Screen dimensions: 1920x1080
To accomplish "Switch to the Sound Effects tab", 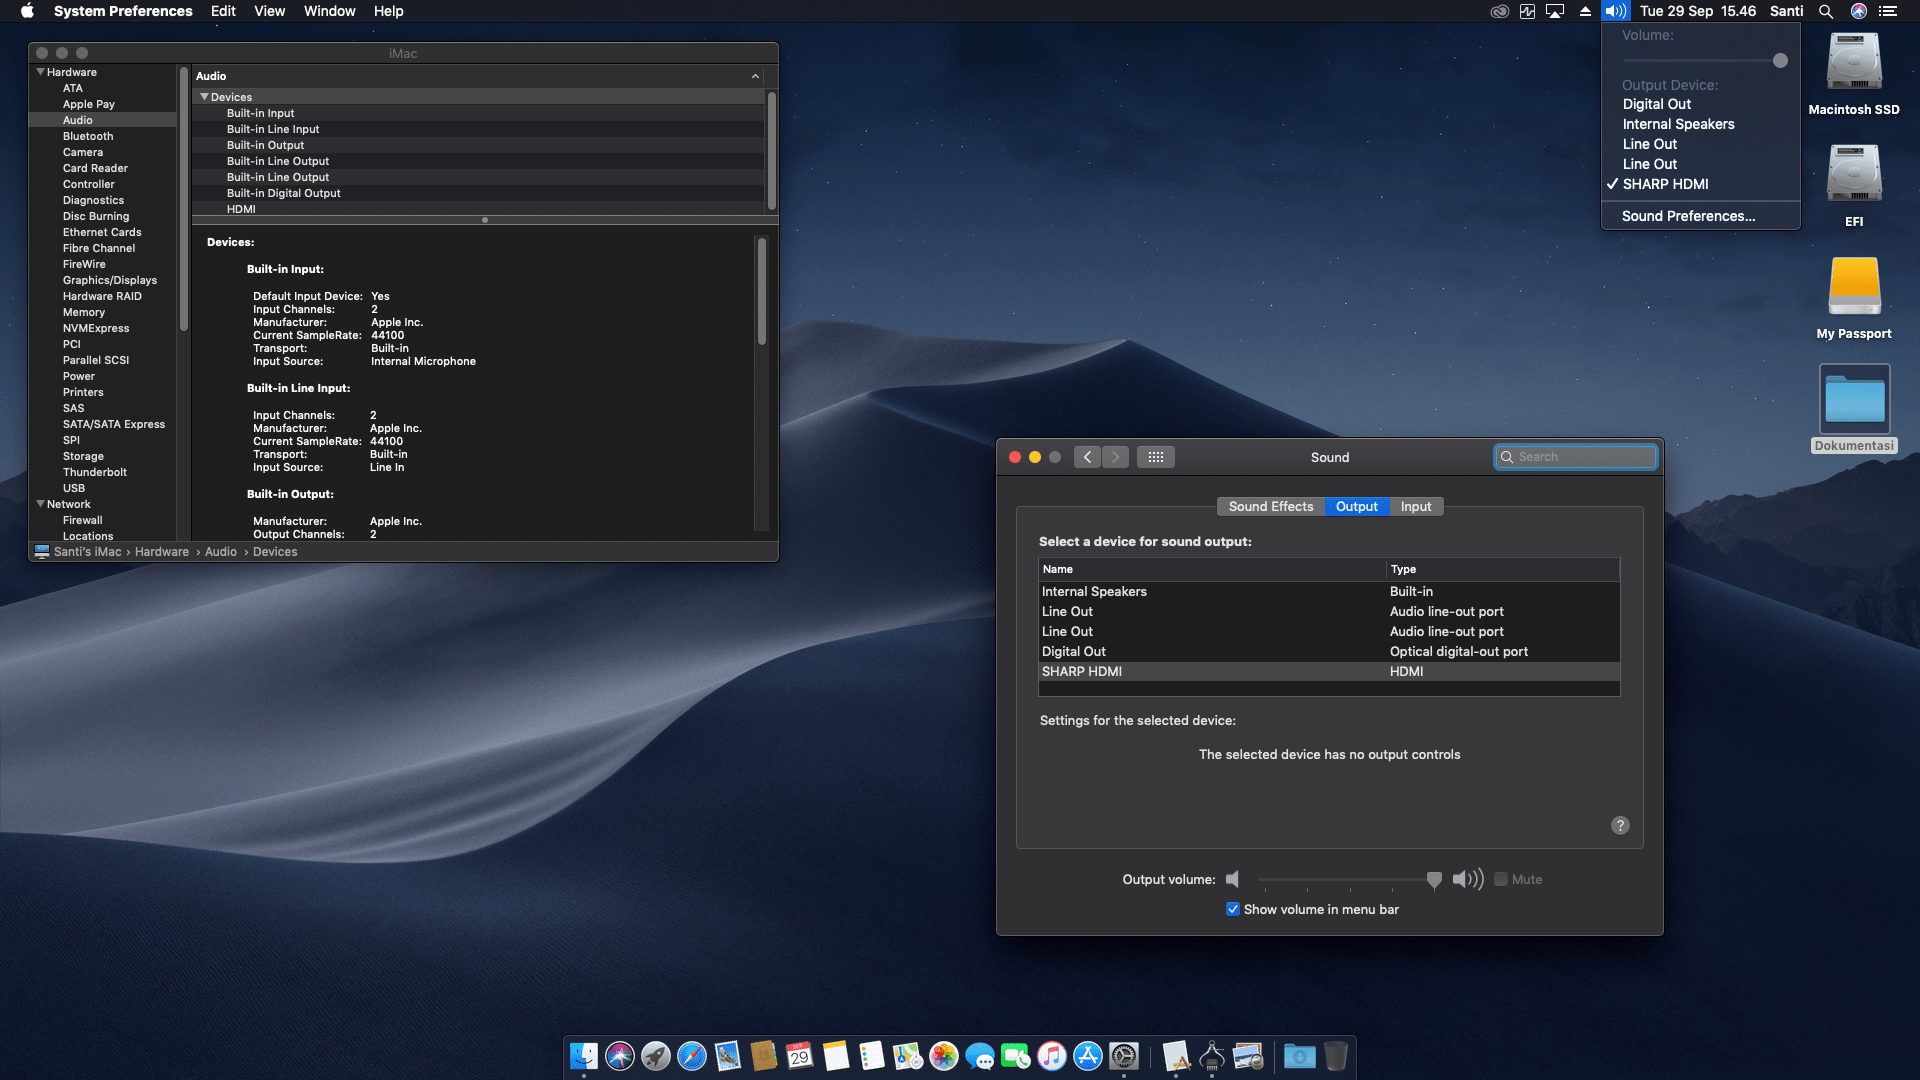I will pos(1271,506).
